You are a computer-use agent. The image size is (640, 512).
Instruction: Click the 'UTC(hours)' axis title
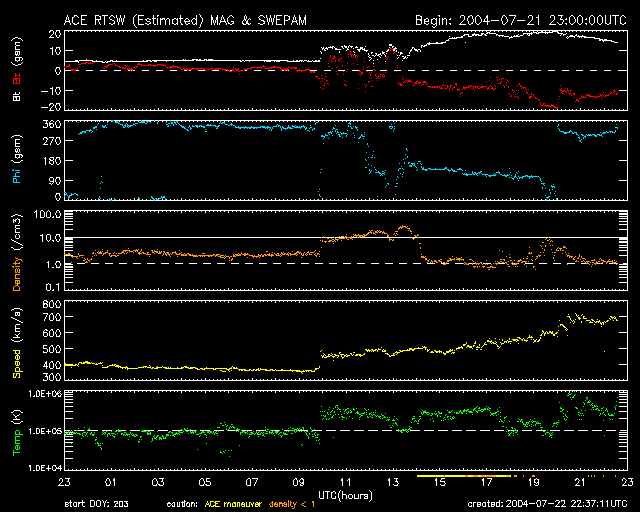coord(345,496)
